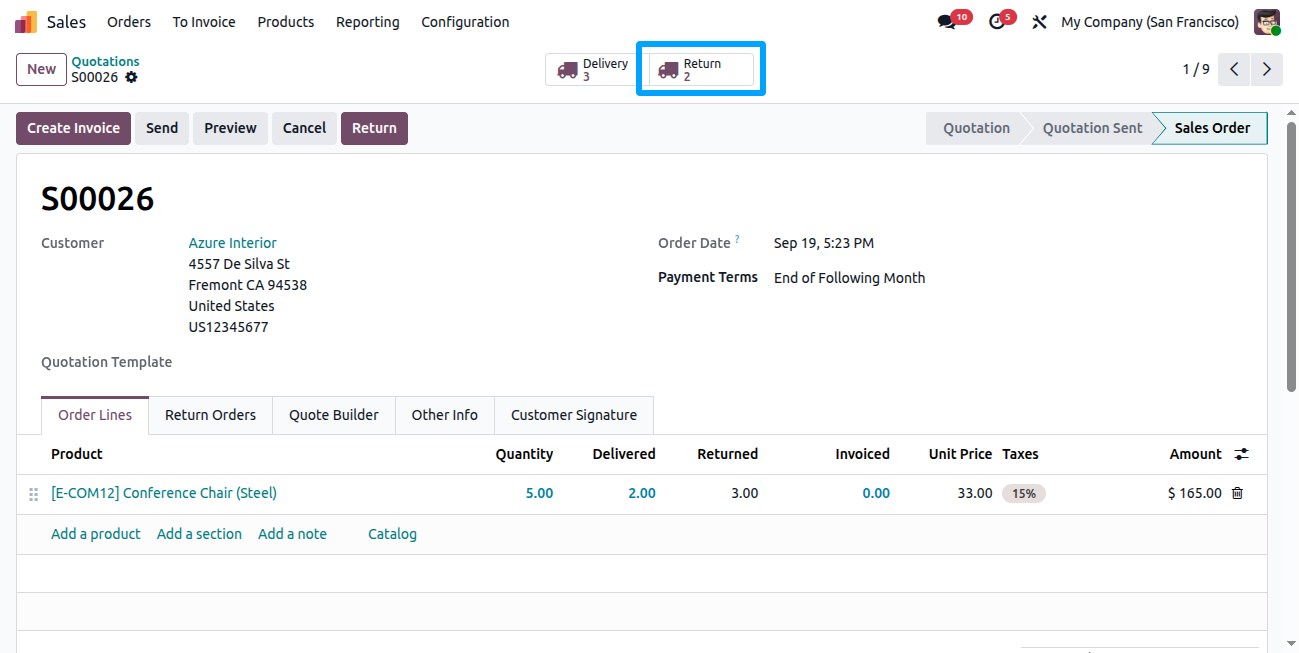
Task: Open the Azure Interior customer link
Action: click(232, 243)
